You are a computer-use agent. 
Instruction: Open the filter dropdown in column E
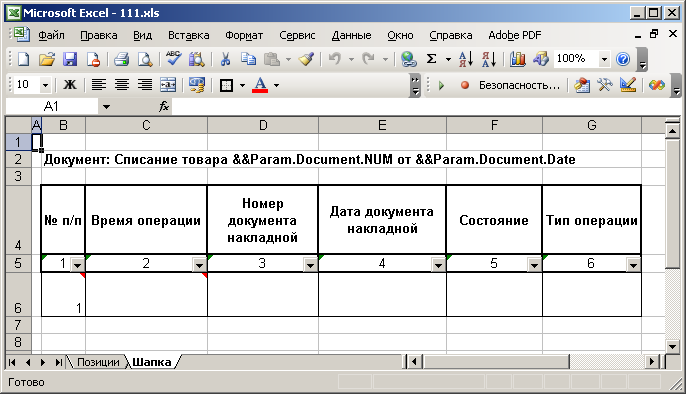click(x=438, y=265)
